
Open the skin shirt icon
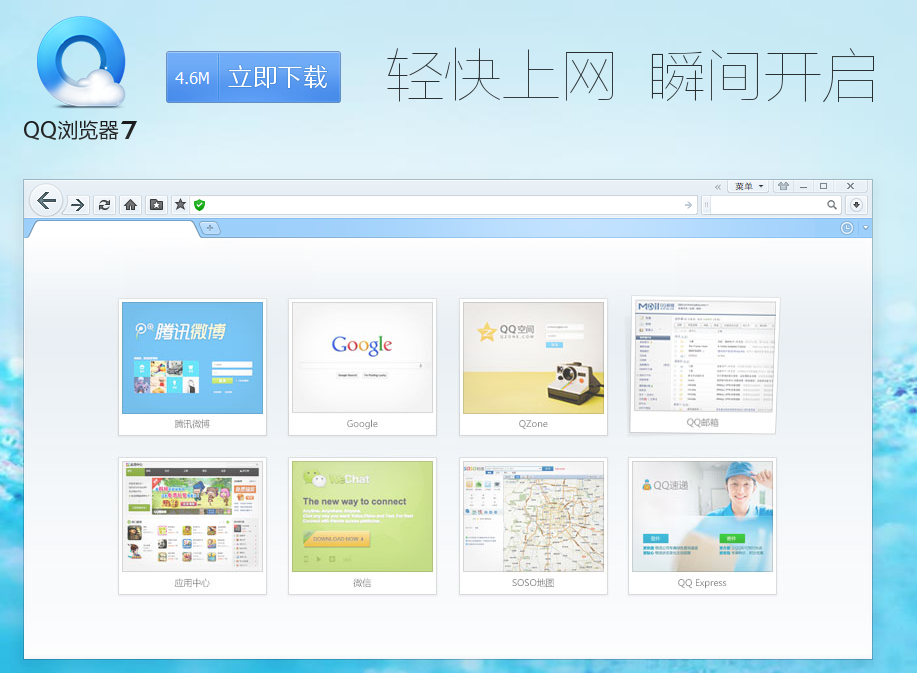[783, 186]
